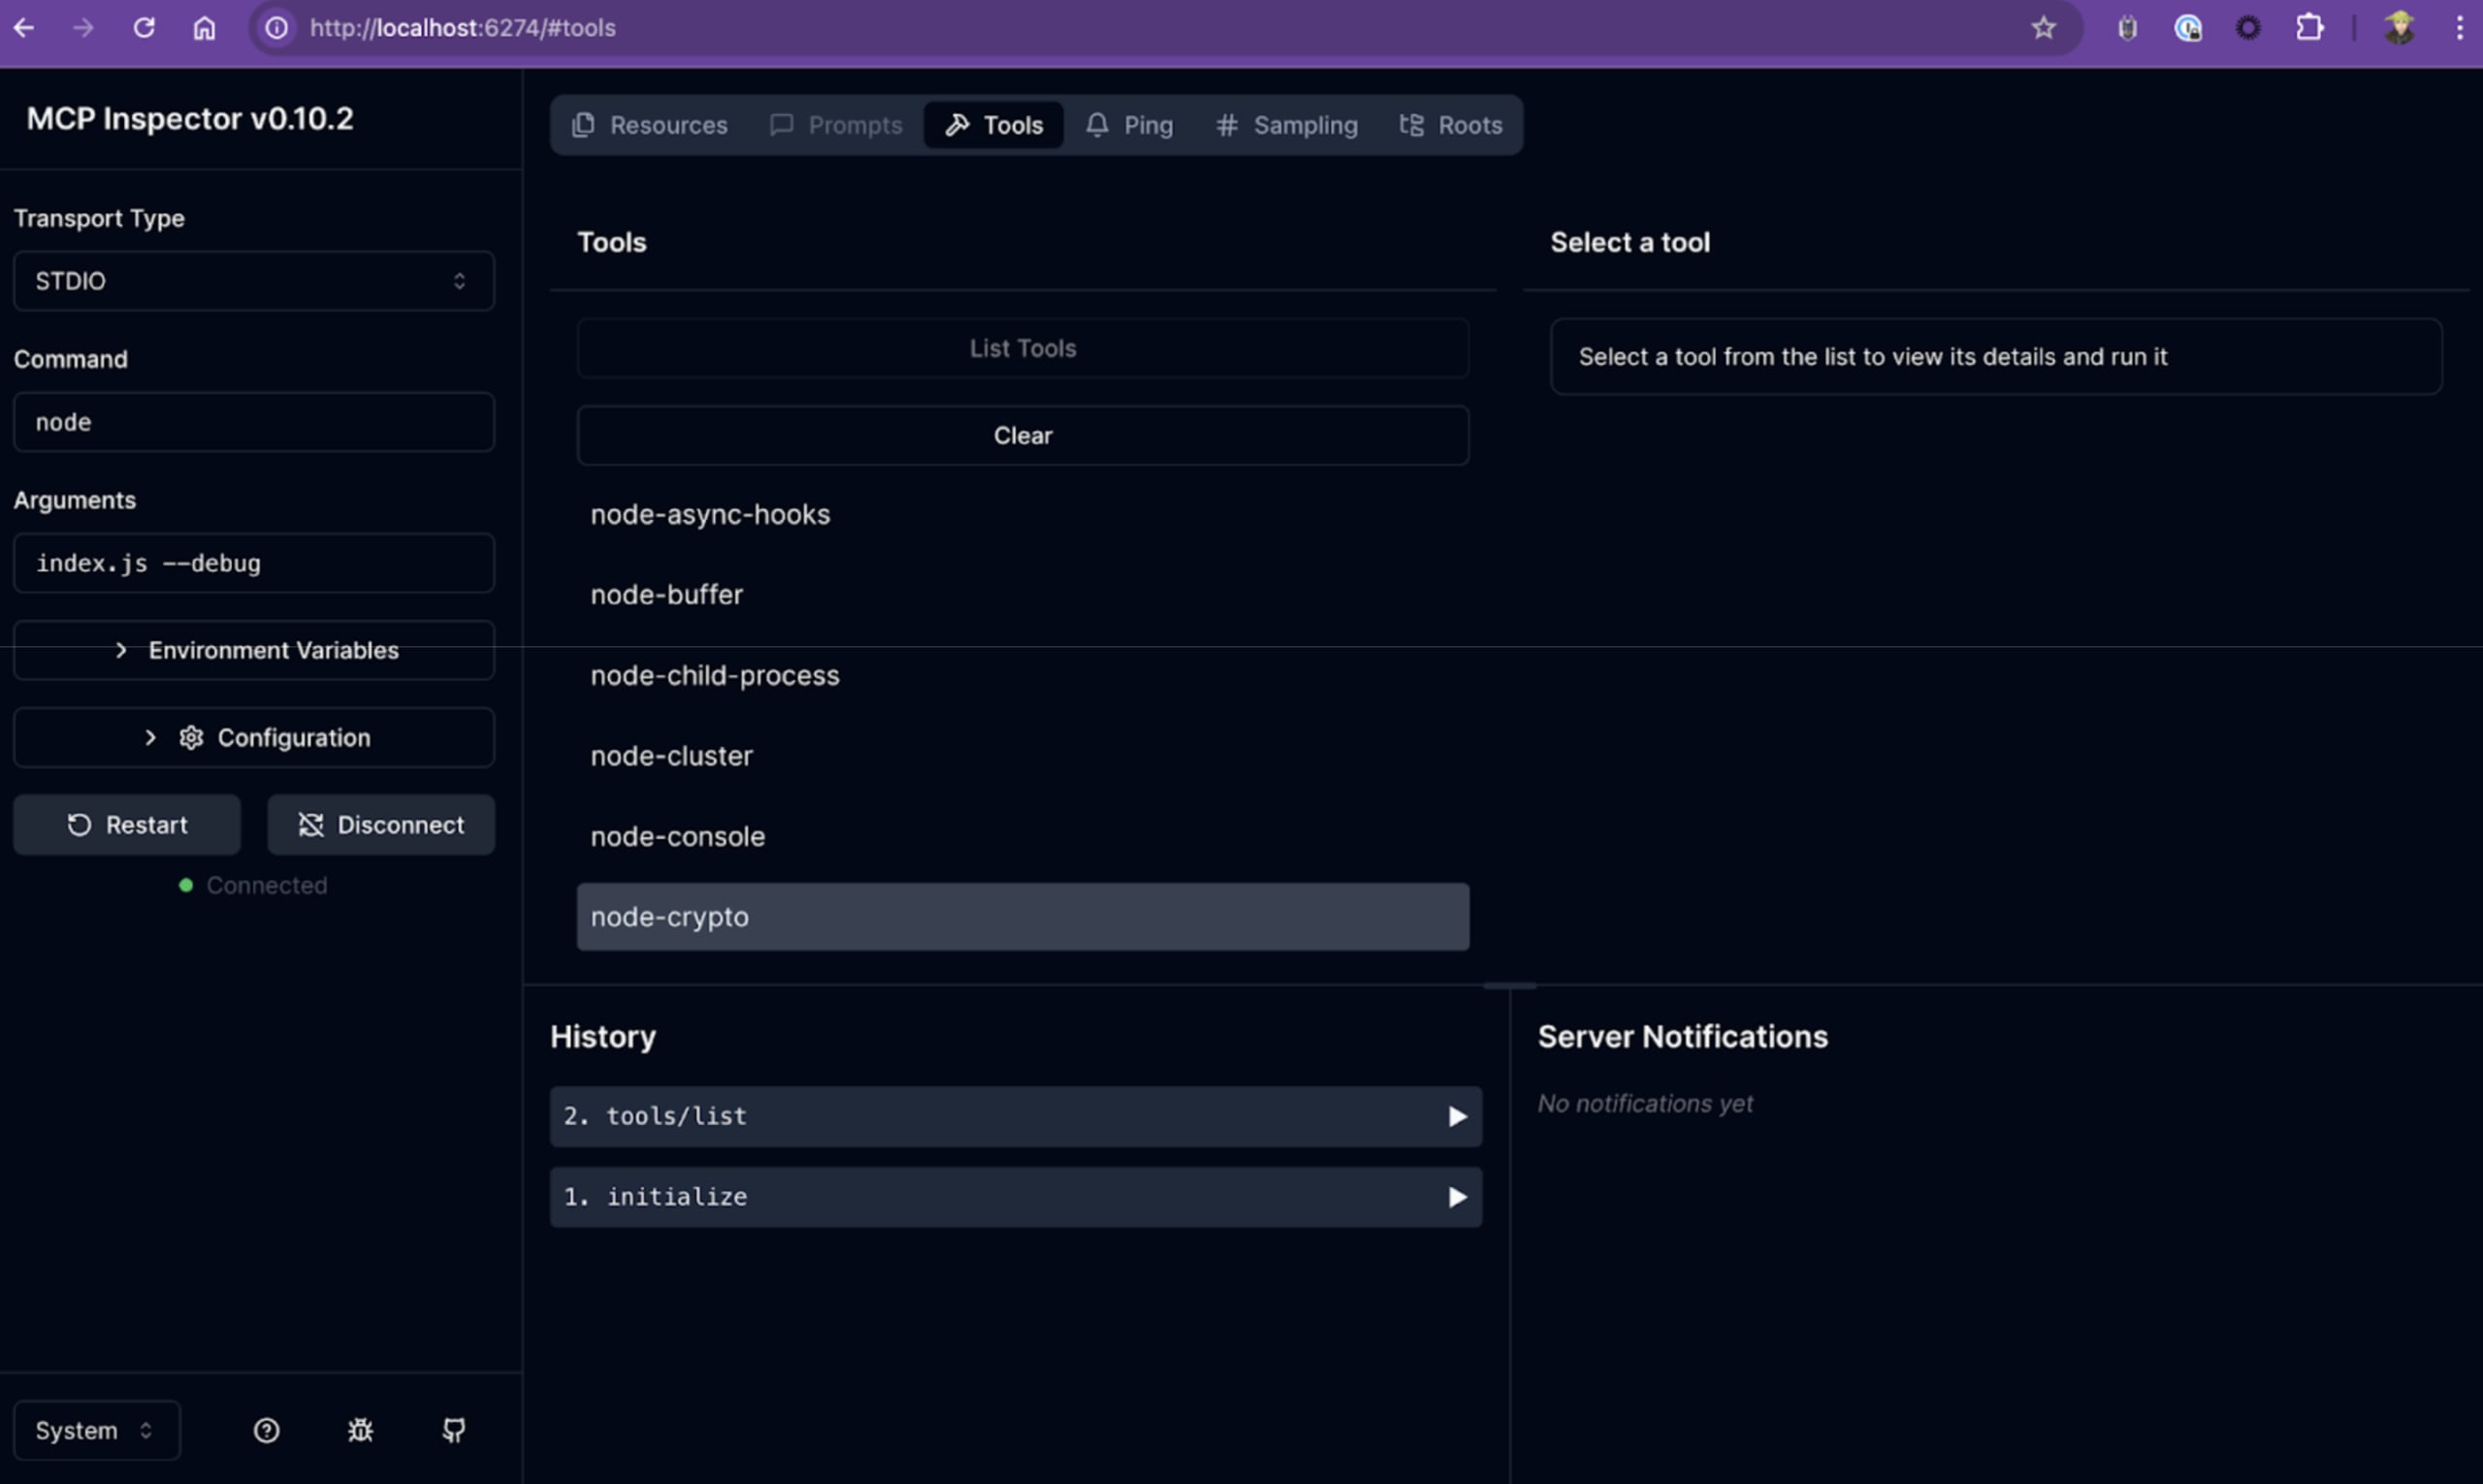The height and width of the screenshot is (1484, 2483).
Task: Click browser back arrow
Action: [x=24, y=28]
